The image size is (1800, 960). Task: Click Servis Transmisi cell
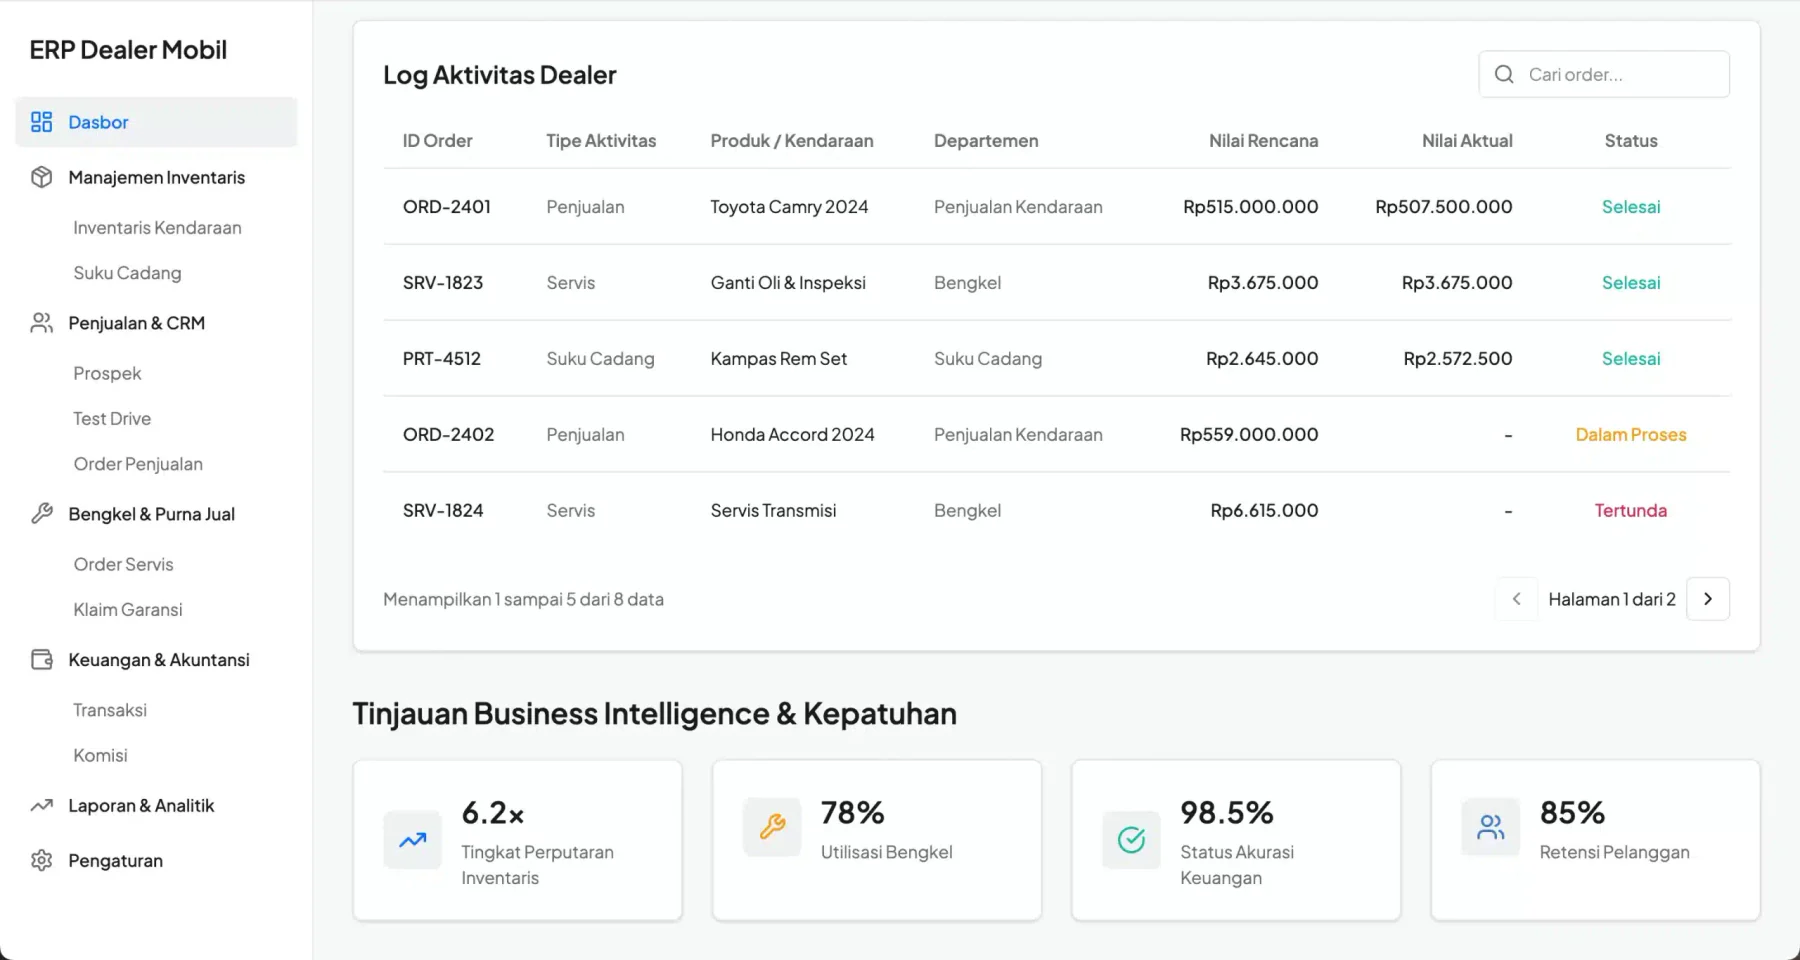tap(773, 511)
